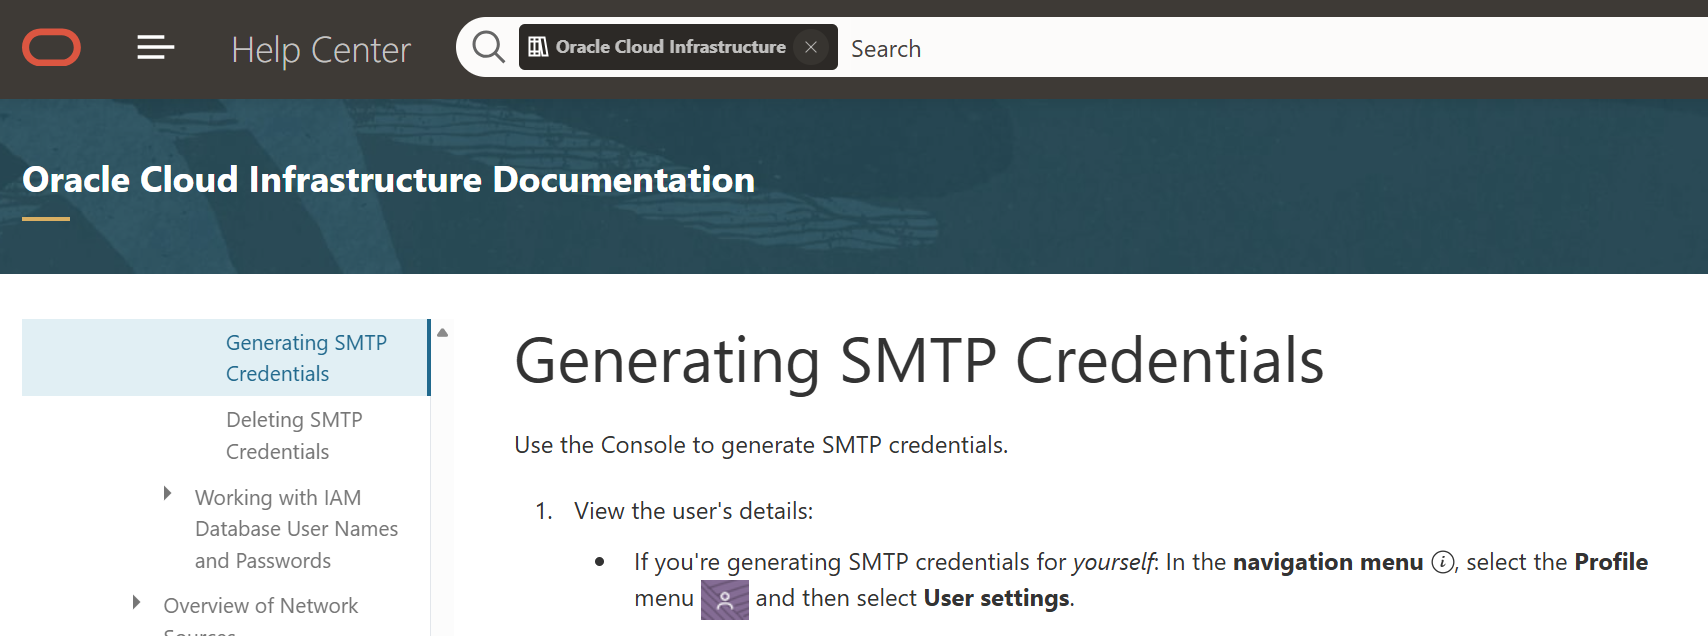1708x636 pixels.
Task: Click the library books icon in search chip
Action: [538, 47]
